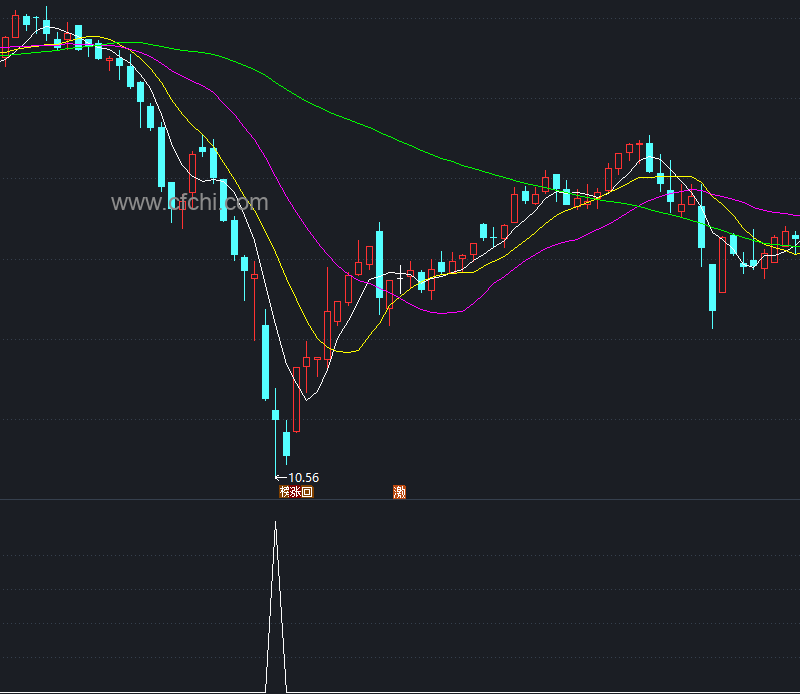Click the orange "榜" marker below the chart
This screenshot has height=694, width=800.
tap(285, 492)
